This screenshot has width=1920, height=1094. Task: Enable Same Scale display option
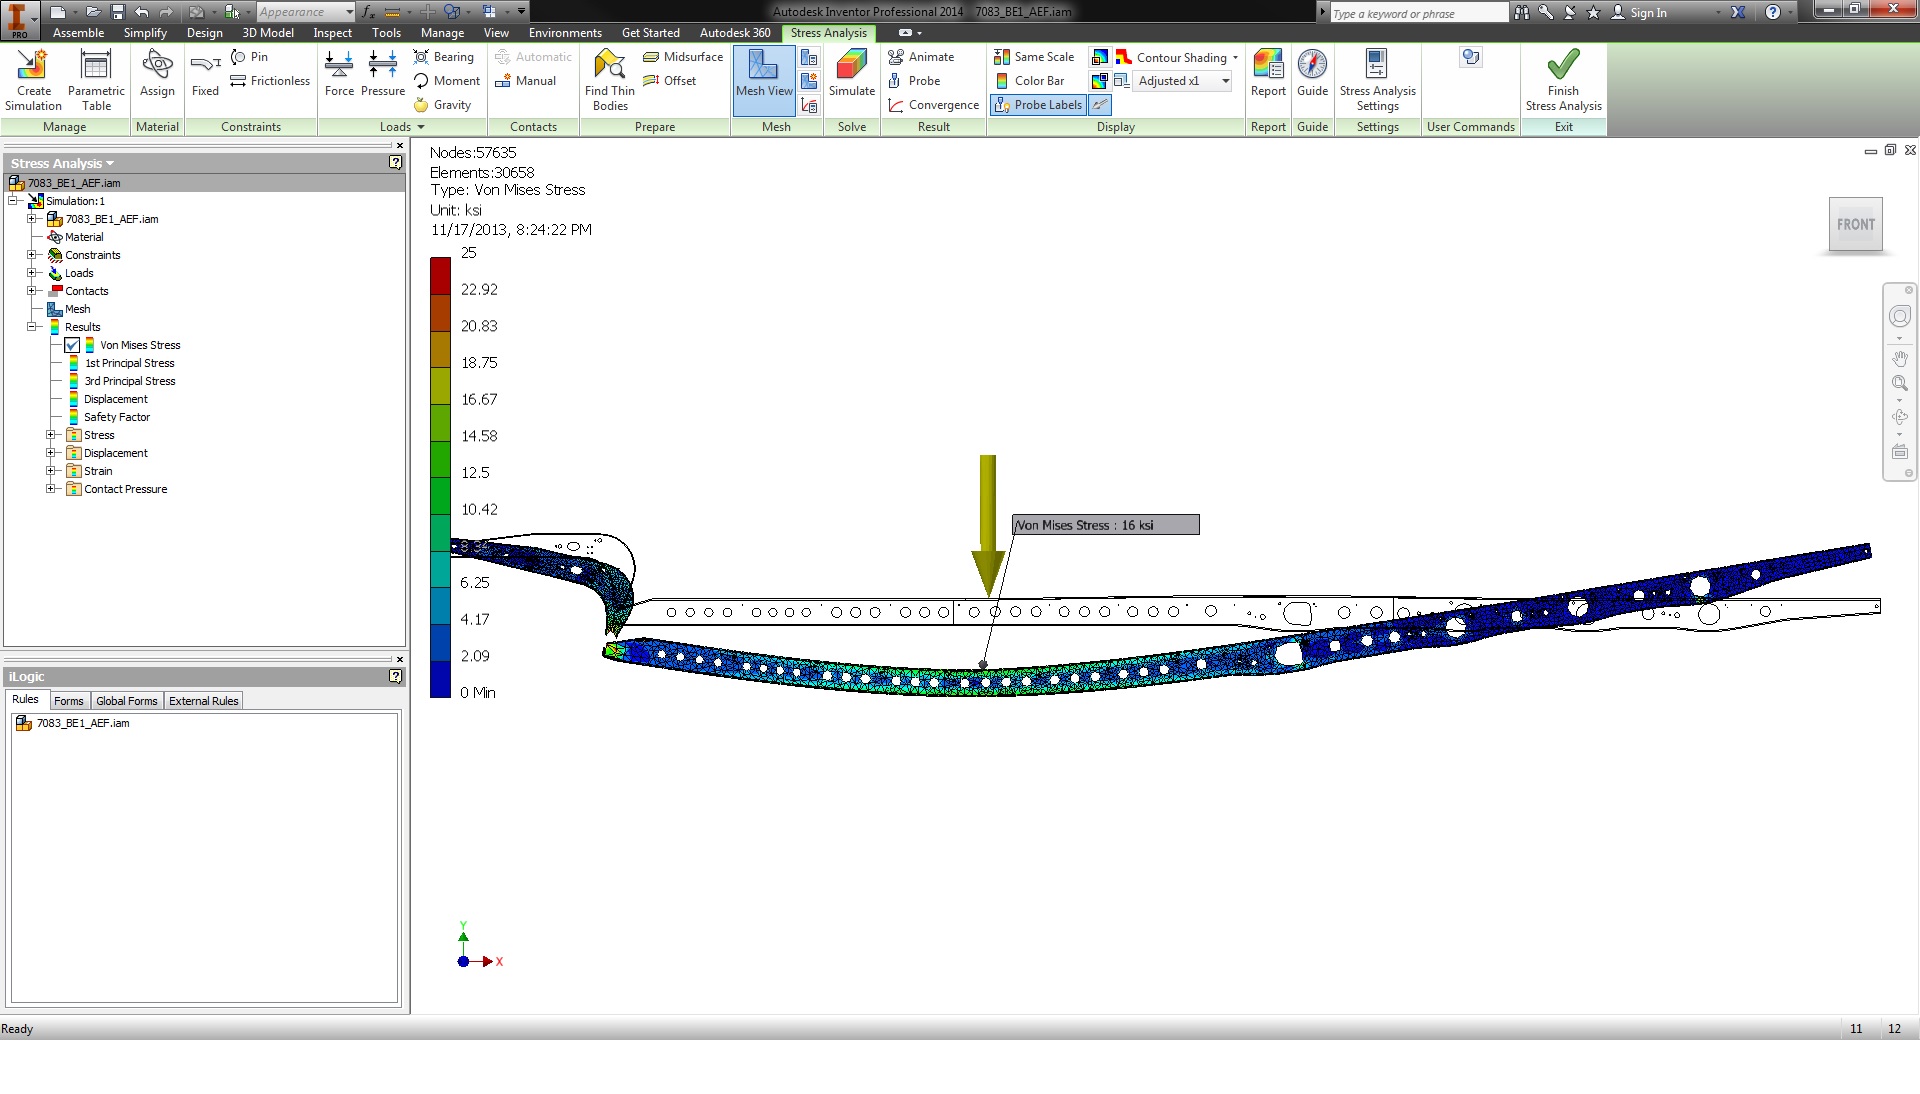pos(1033,57)
